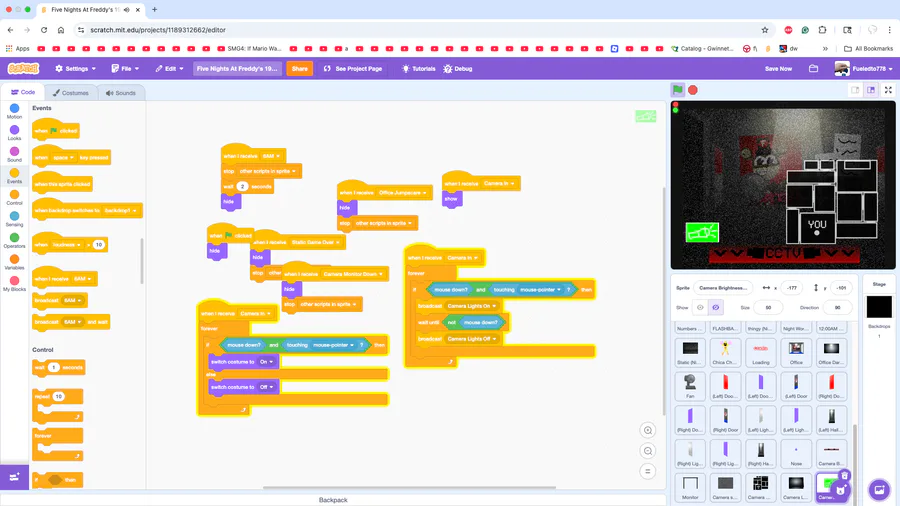This screenshot has height=506, width=900.
Task: Select the Loading sprite
Action: click(761, 352)
